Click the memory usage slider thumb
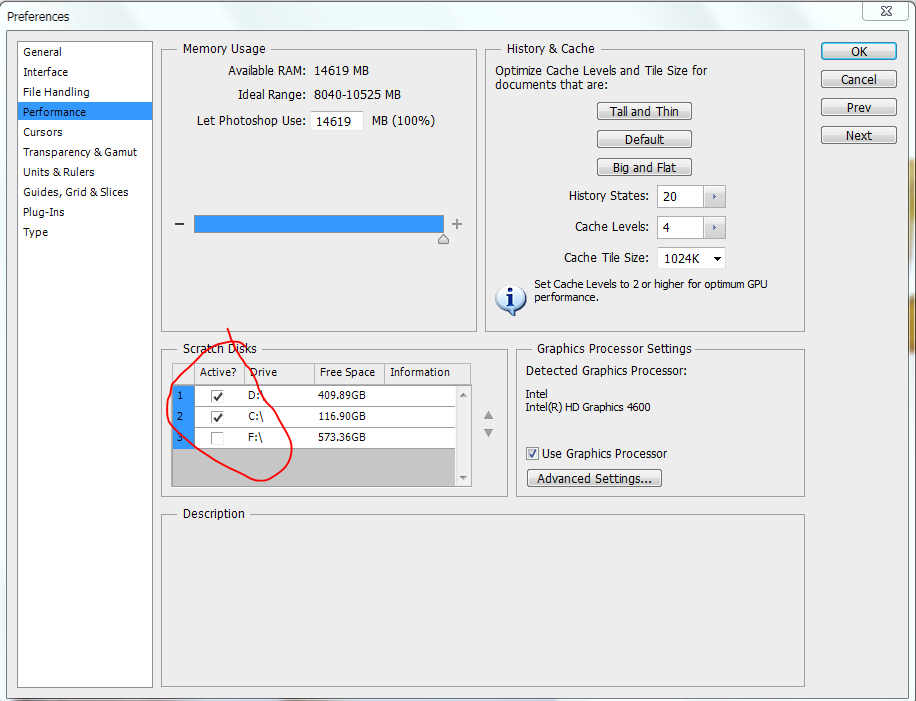 pos(443,239)
